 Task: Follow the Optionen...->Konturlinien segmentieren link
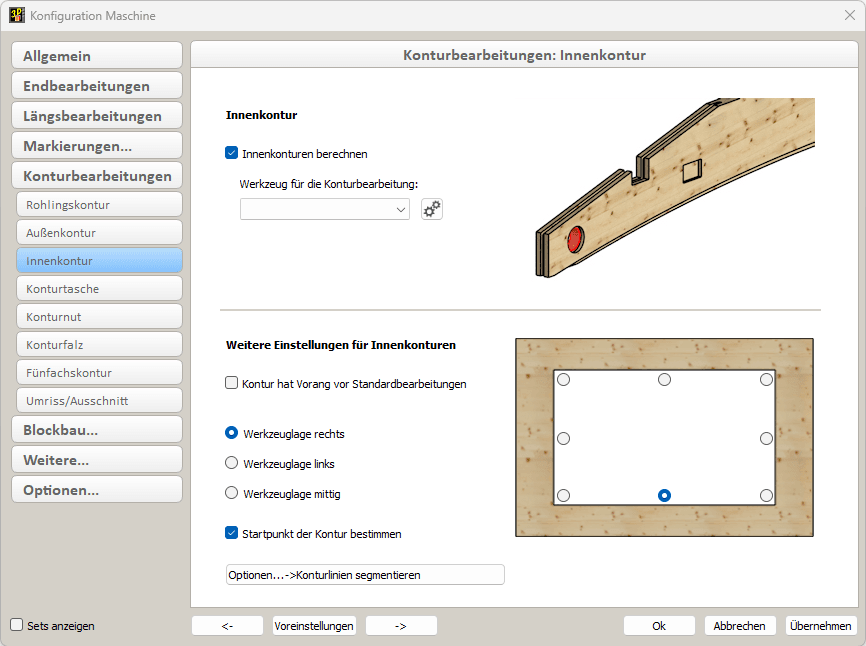pos(365,574)
